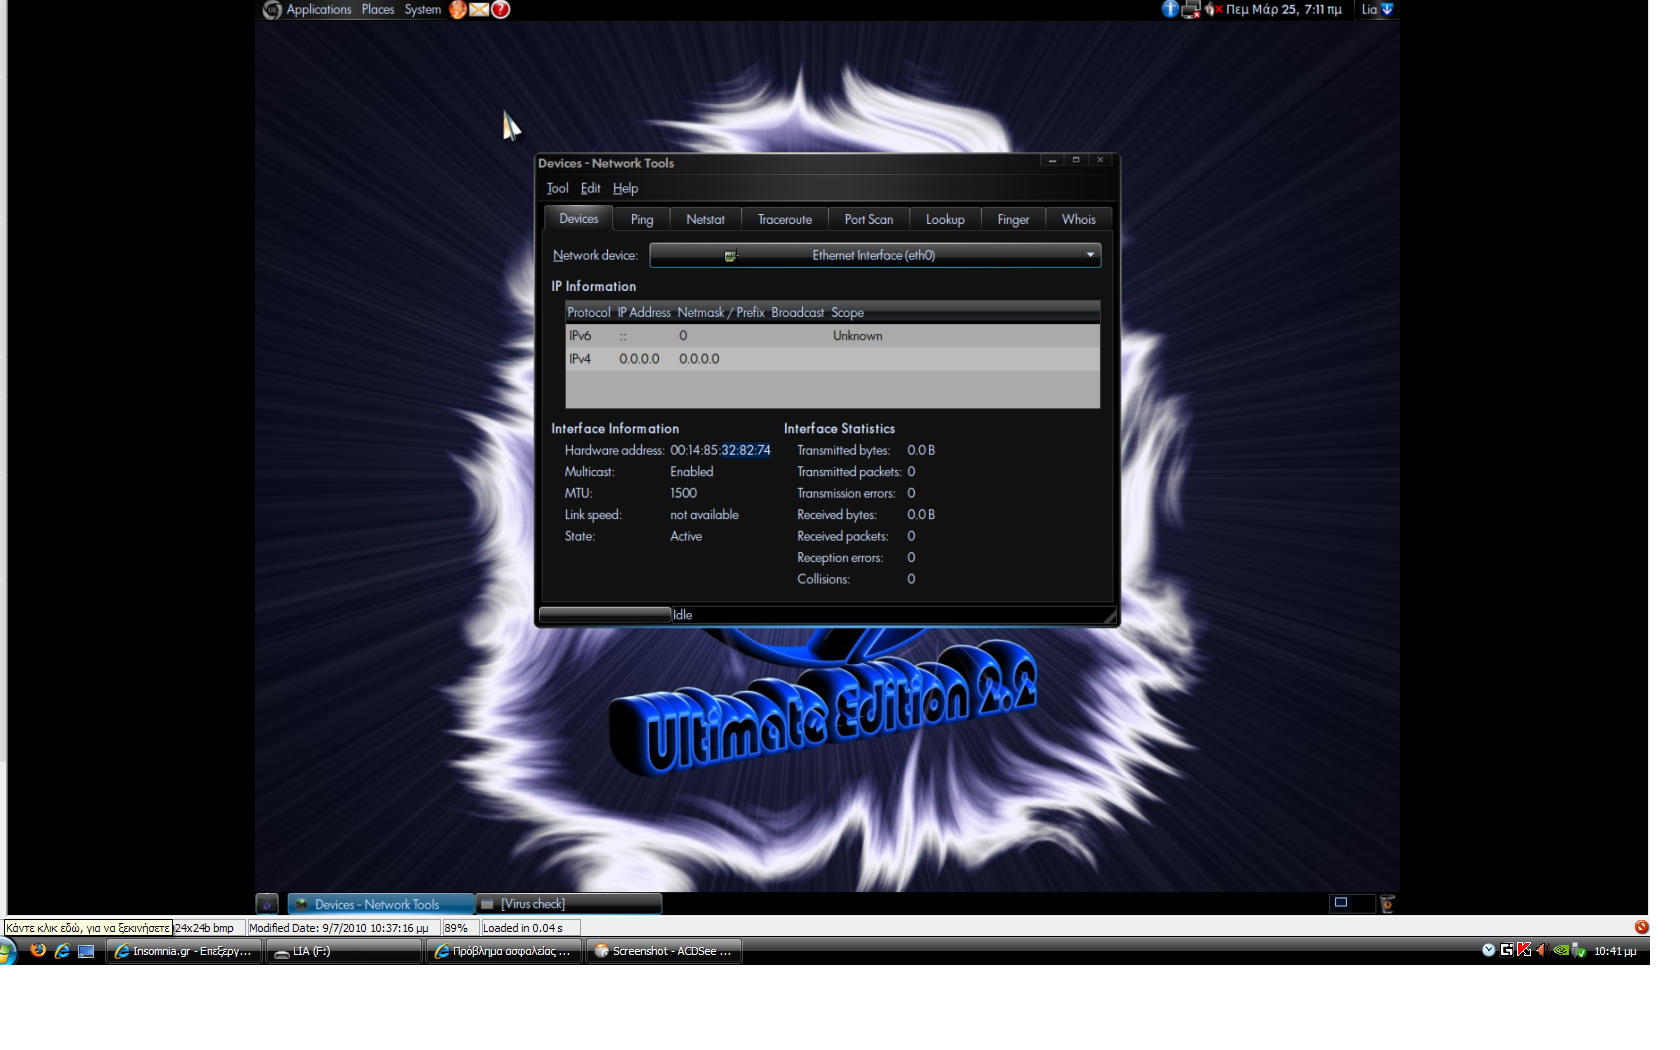Open the System menu

tap(422, 9)
